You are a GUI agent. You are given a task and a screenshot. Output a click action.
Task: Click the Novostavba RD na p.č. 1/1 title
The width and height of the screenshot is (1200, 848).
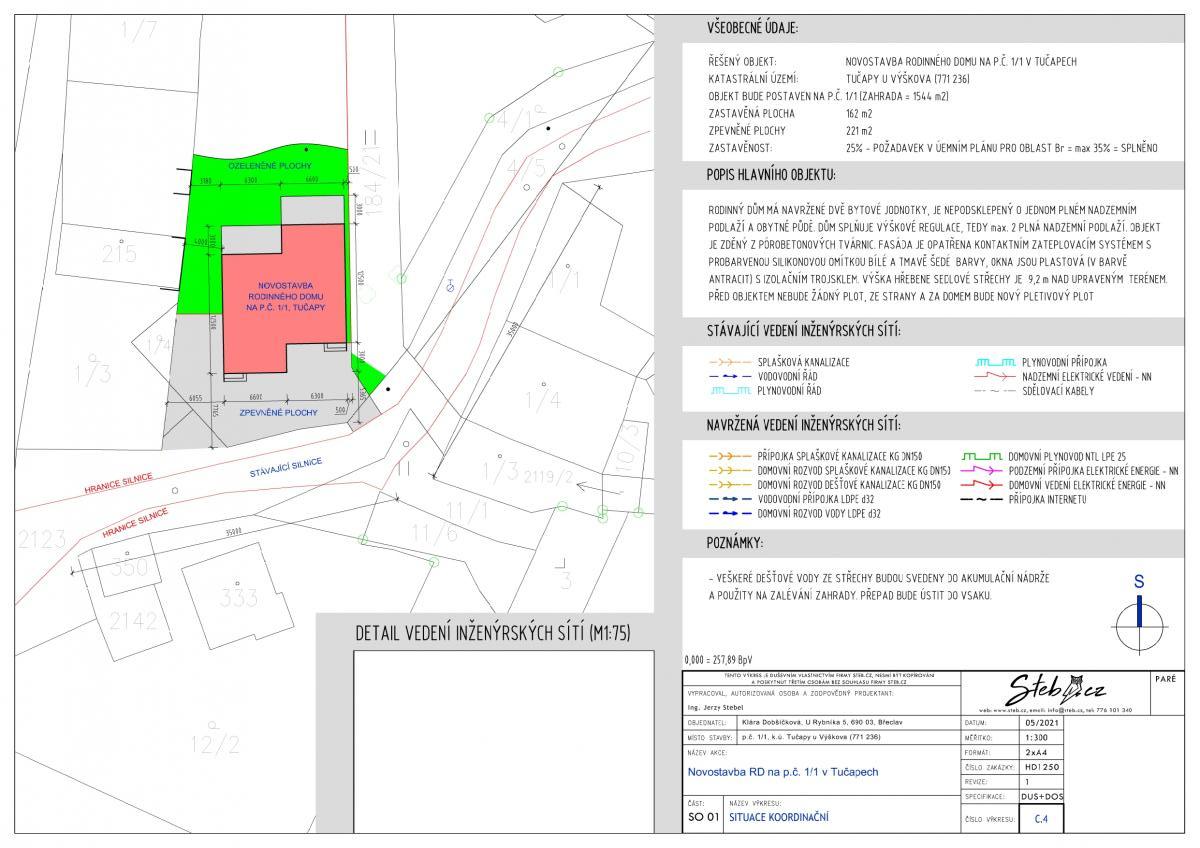click(783, 771)
